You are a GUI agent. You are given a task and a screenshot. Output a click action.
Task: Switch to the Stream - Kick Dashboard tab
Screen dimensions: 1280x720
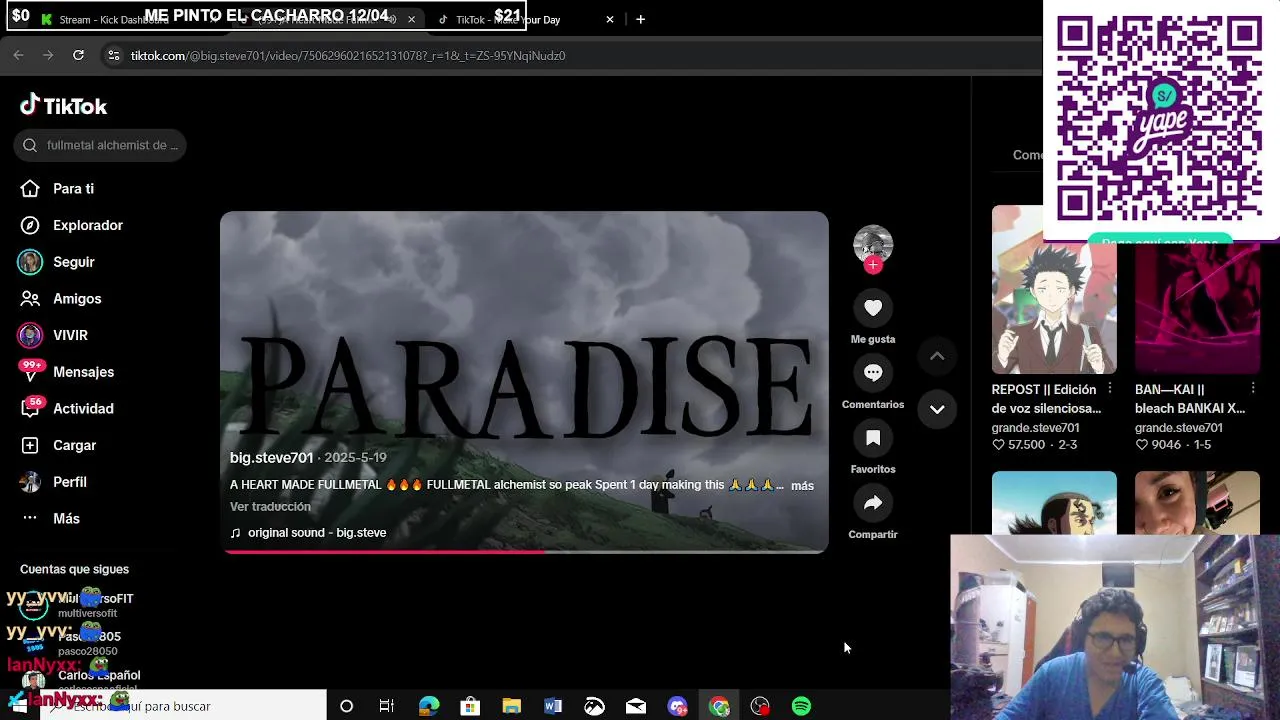click(x=112, y=20)
